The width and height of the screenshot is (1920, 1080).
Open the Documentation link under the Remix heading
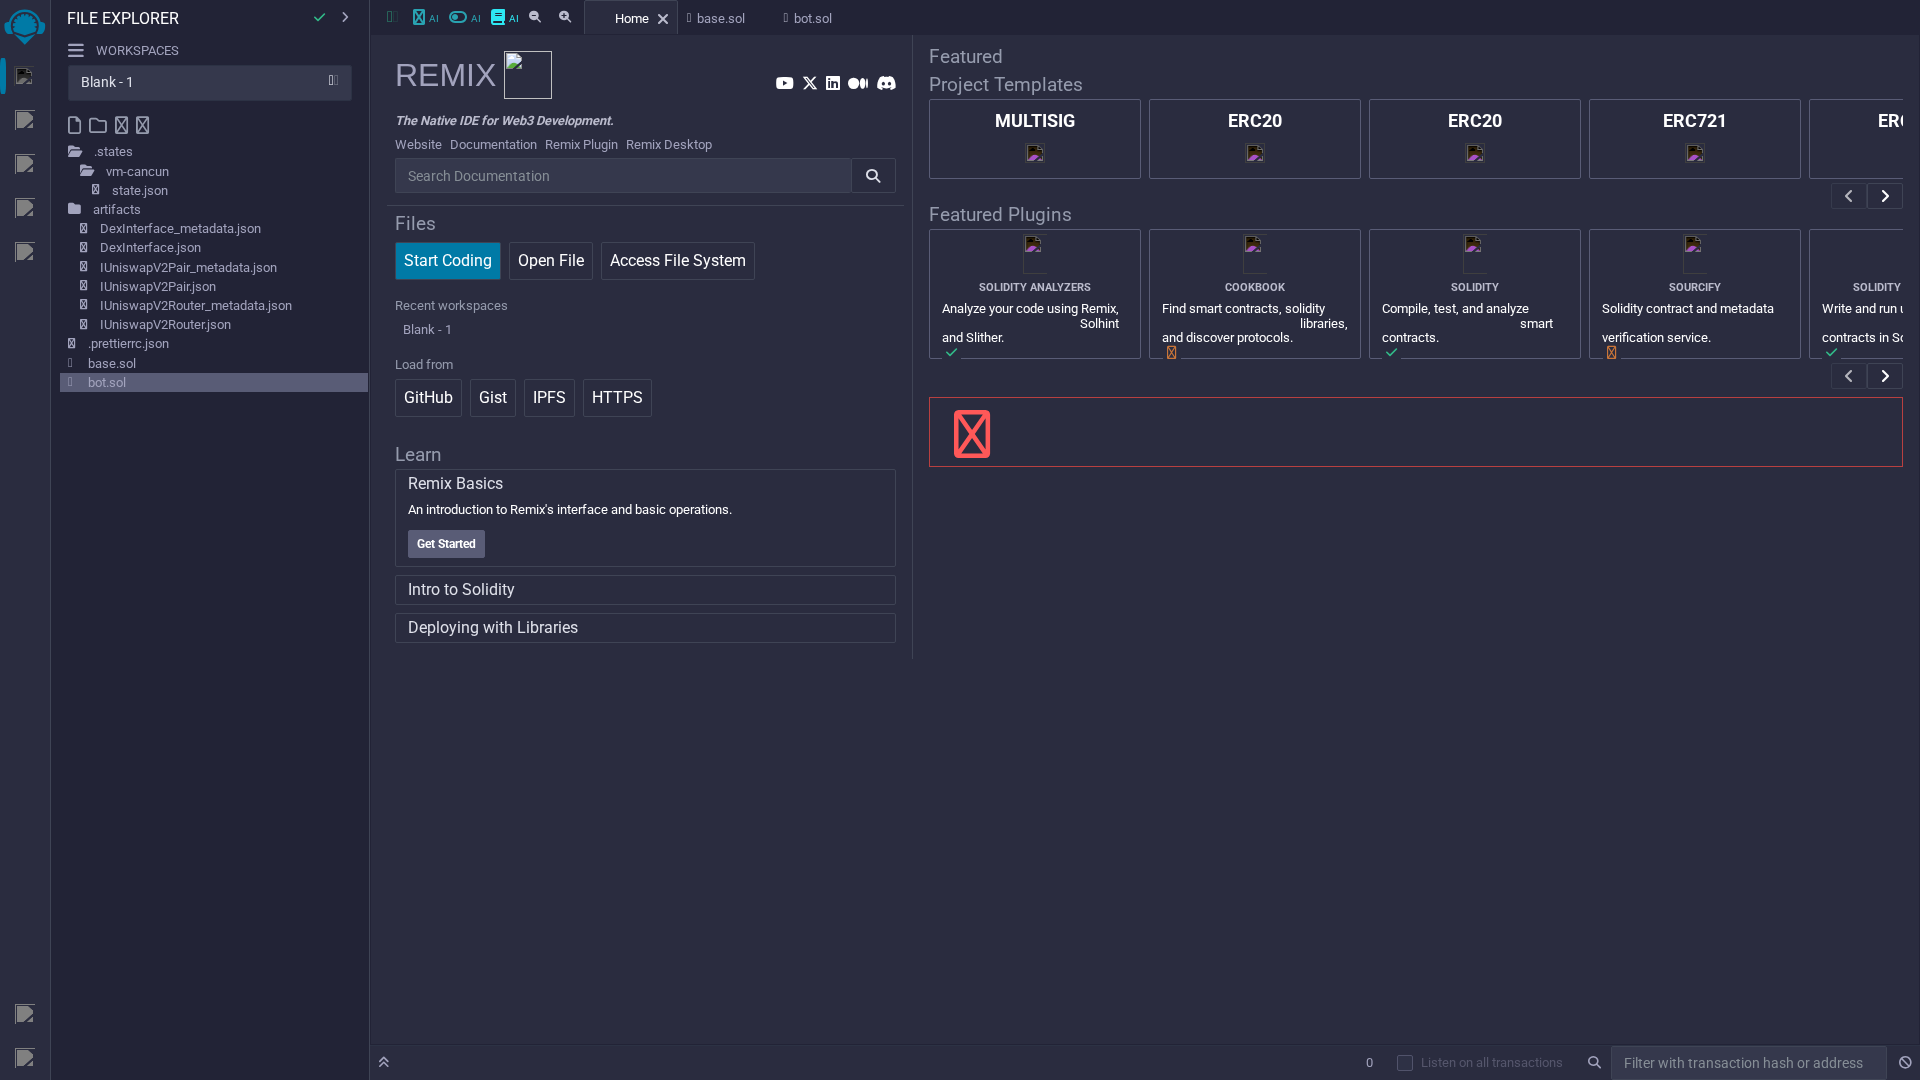[493, 144]
